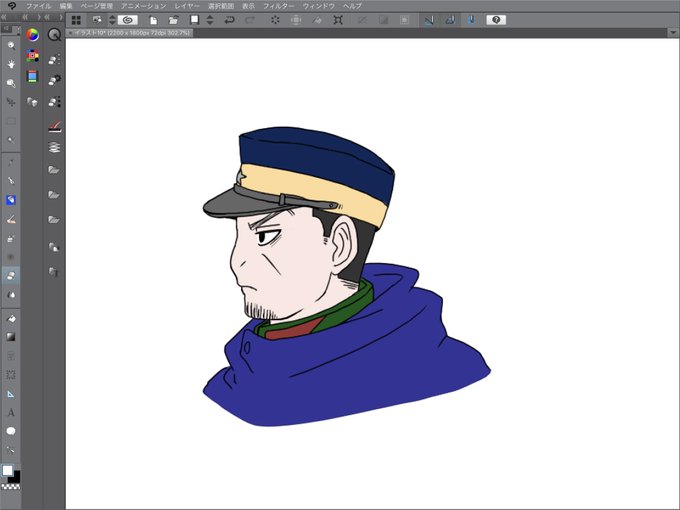Open the ヘルプ (Help) menu

(x=352, y=6)
